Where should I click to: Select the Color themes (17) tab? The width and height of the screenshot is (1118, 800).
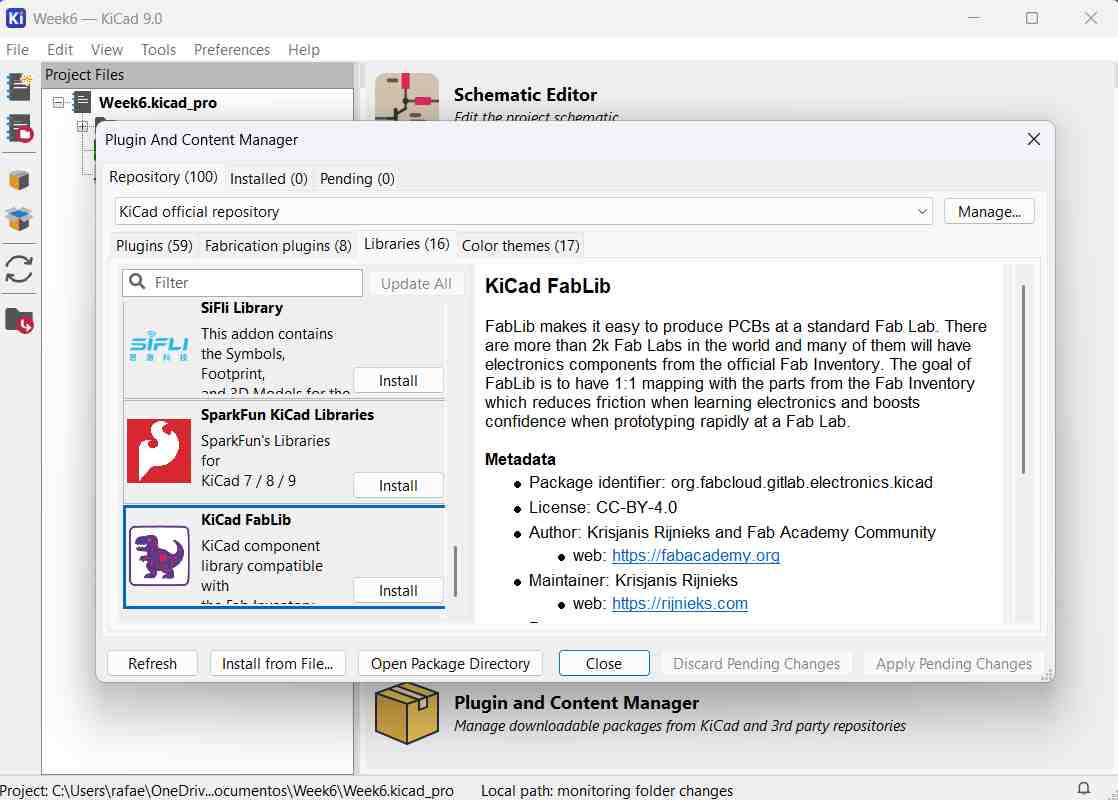coord(520,246)
